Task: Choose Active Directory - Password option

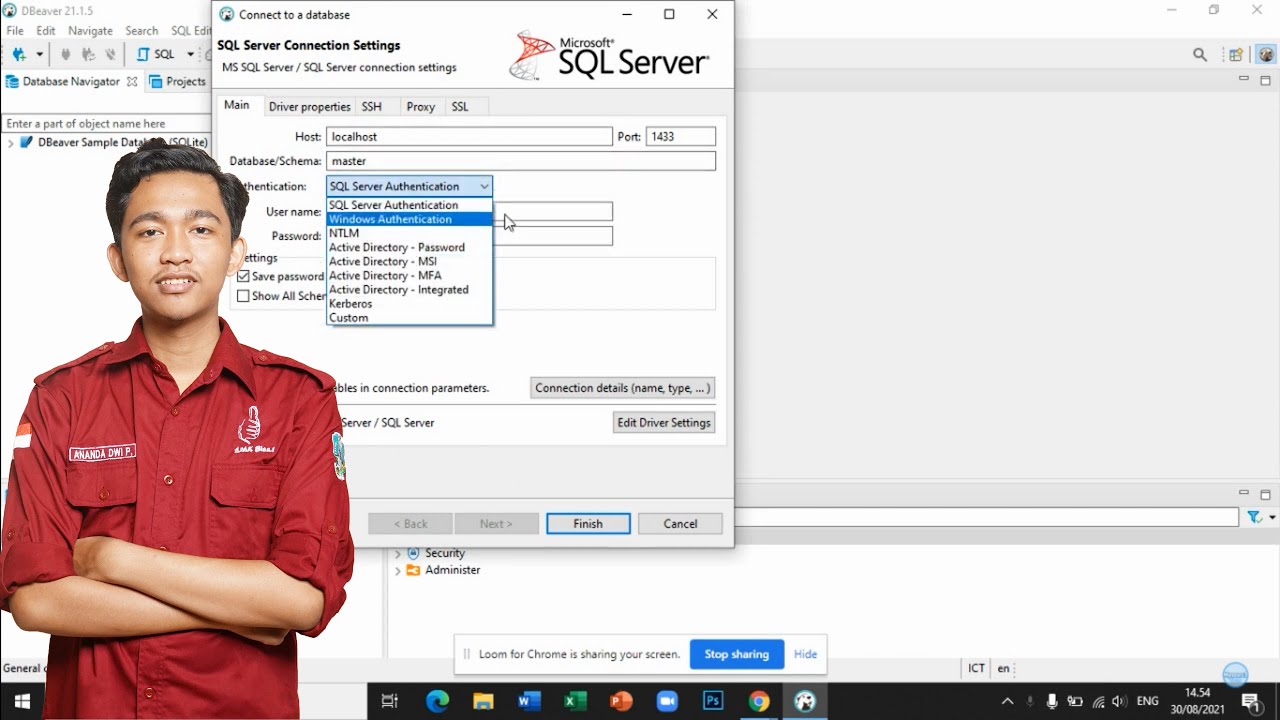Action: pyautogui.click(x=410, y=247)
